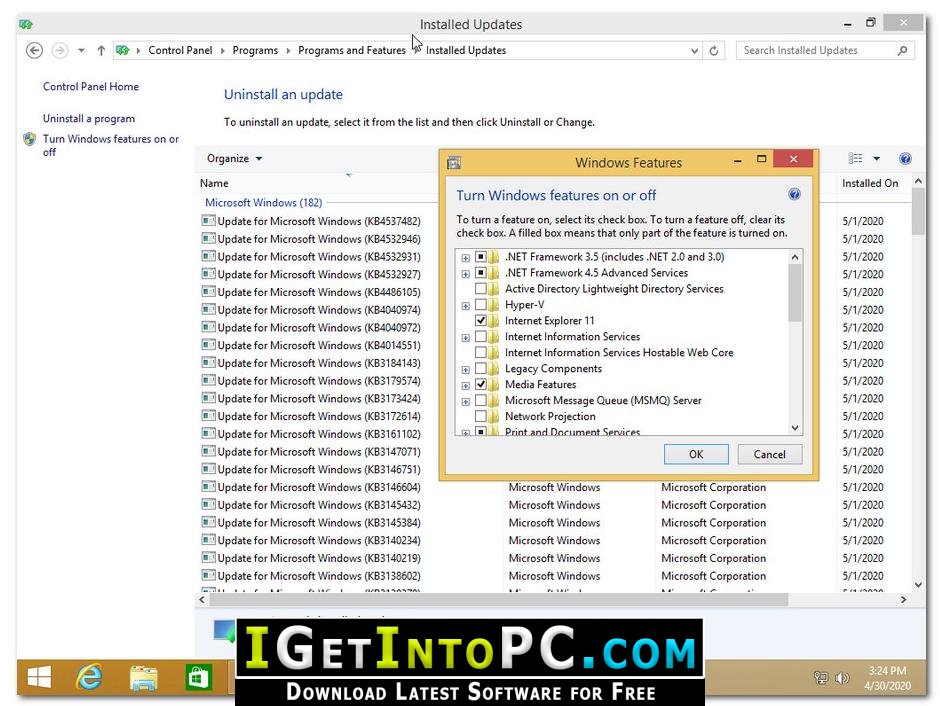
Task: Click the Windows Features title bar icon
Action: coord(454,162)
